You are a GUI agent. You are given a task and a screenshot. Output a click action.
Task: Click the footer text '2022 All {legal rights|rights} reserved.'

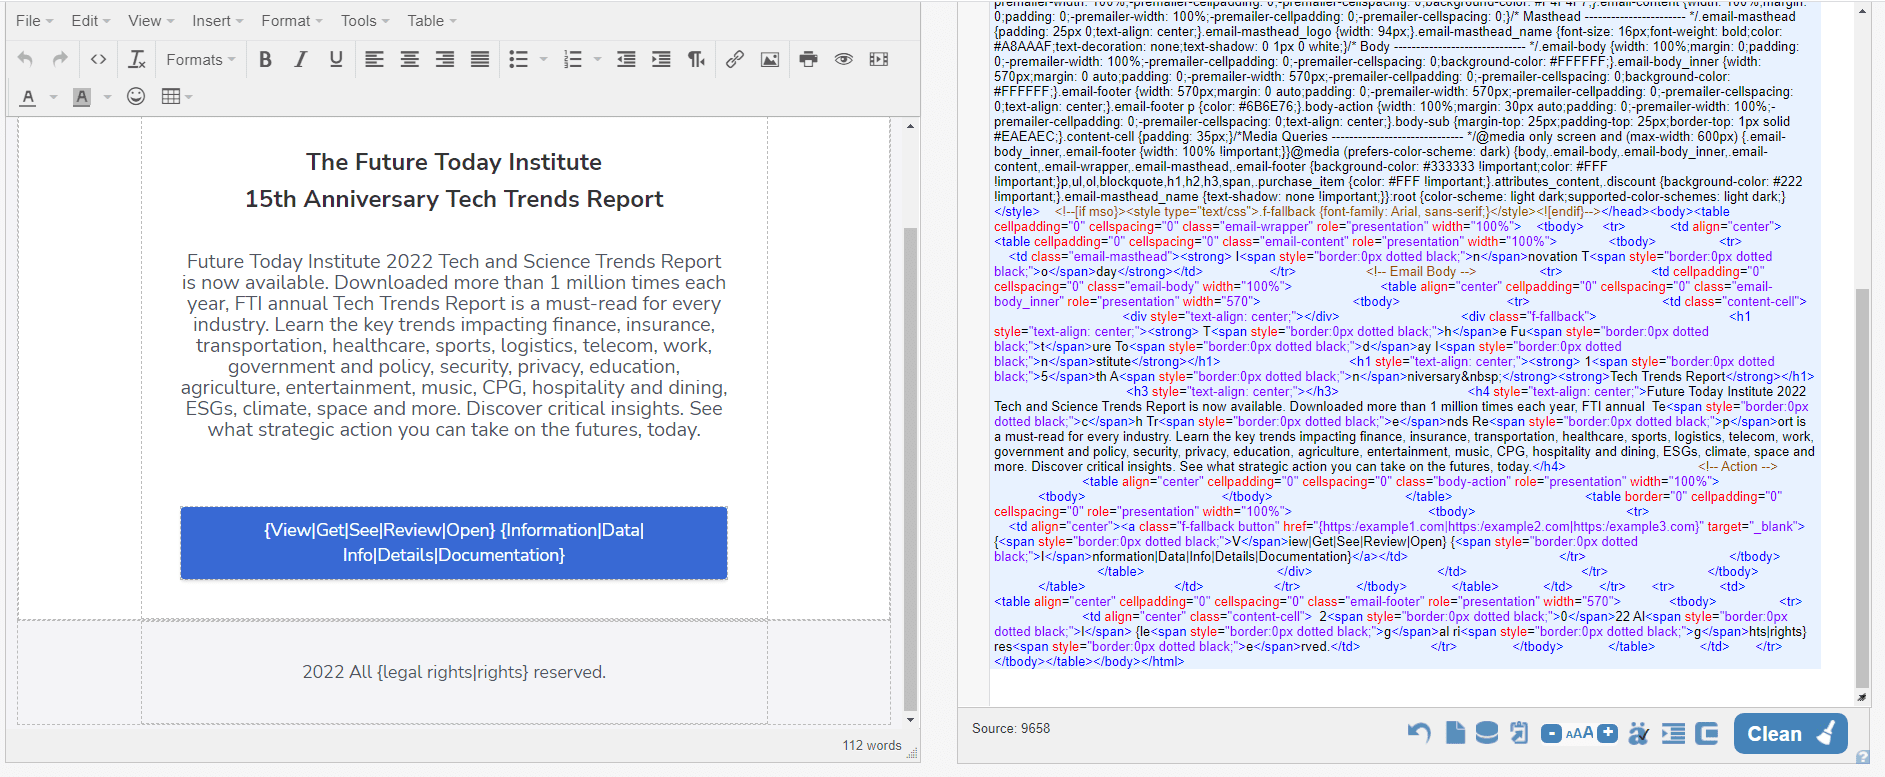point(454,672)
